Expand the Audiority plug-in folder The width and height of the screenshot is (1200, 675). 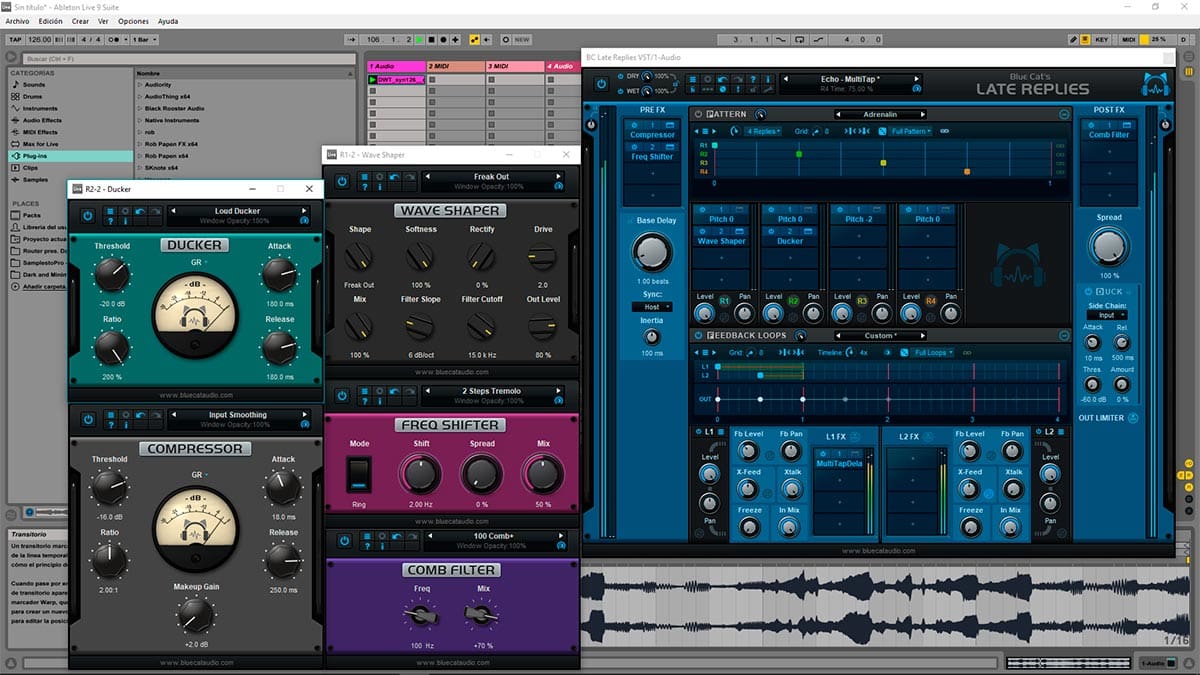[138, 86]
